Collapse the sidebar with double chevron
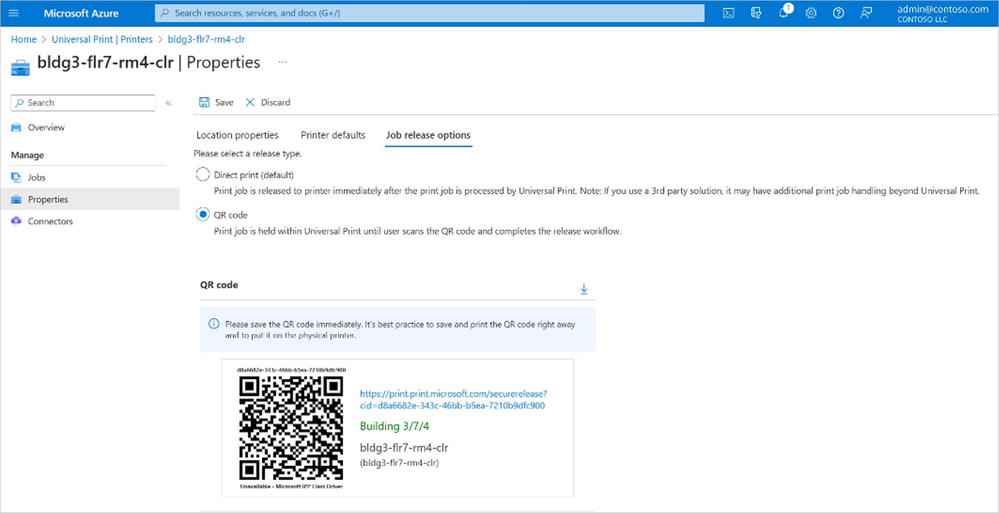The height and width of the screenshot is (513, 999). click(168, 103)
